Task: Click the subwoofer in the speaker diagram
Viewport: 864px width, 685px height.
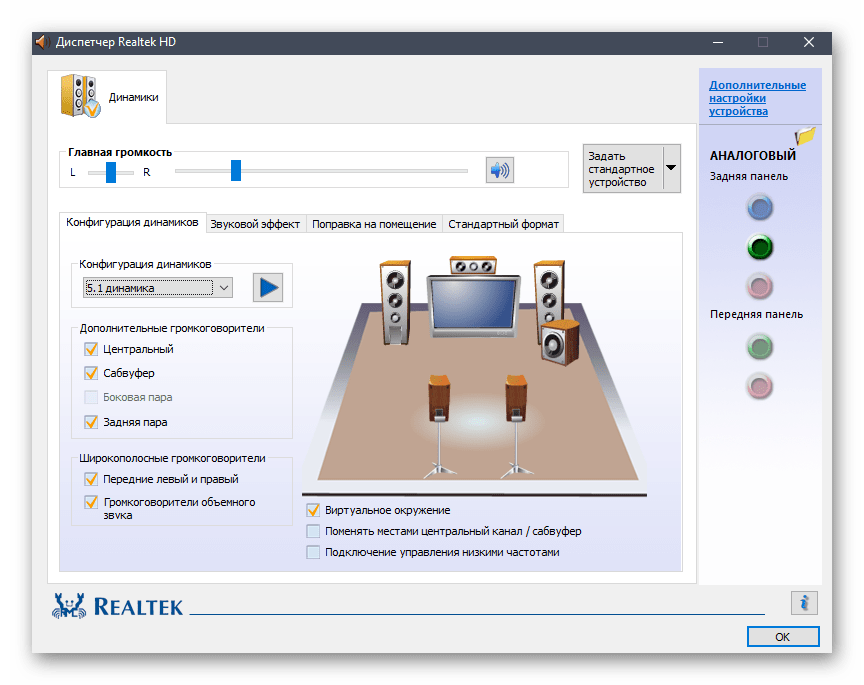Action: tap(559, 341)
